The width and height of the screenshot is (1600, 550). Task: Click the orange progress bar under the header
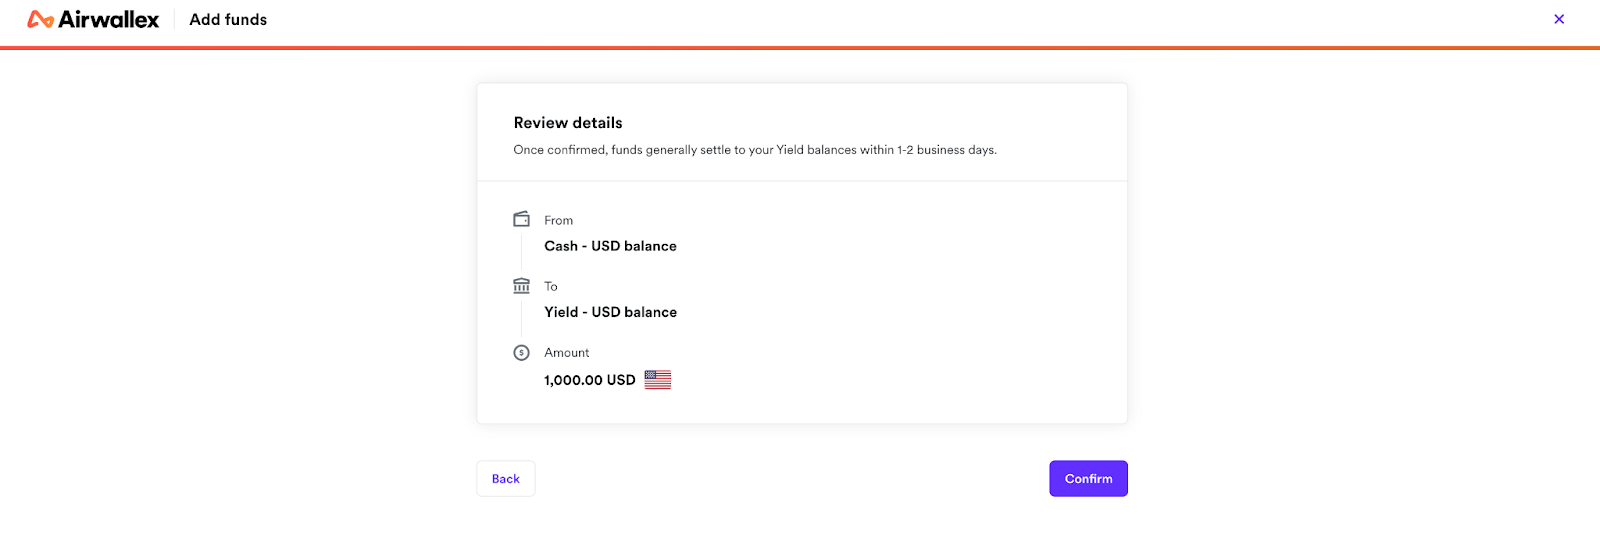pyautogui.click(x=800, y=47)
